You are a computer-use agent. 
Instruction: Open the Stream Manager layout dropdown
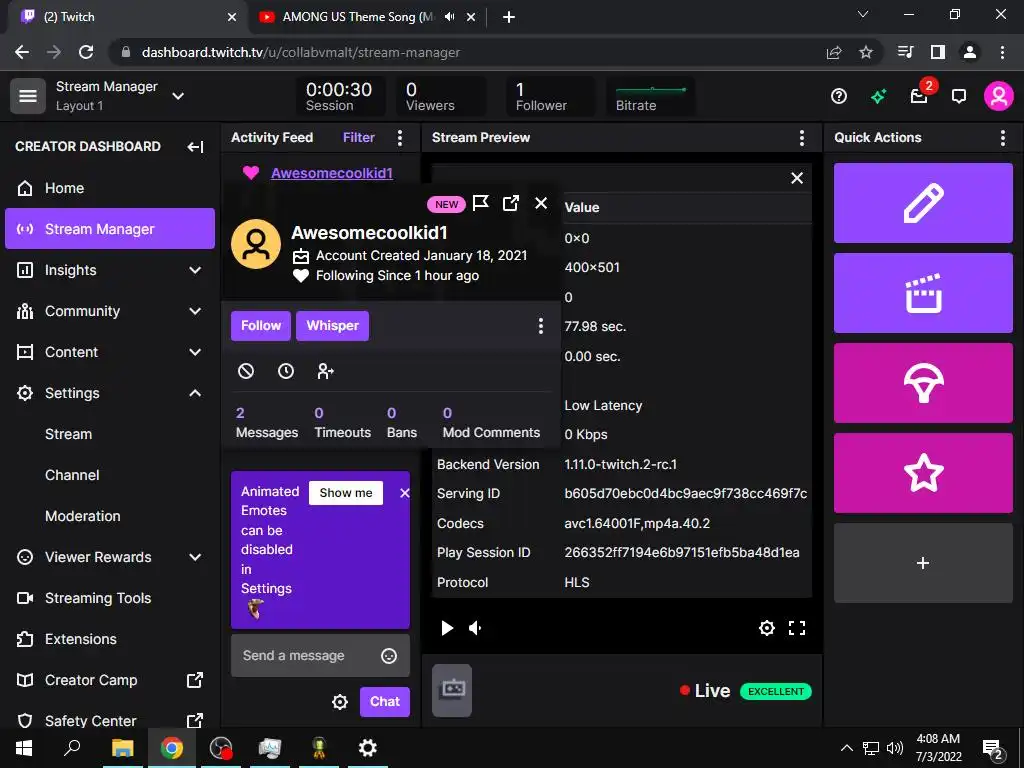[178, 96]
